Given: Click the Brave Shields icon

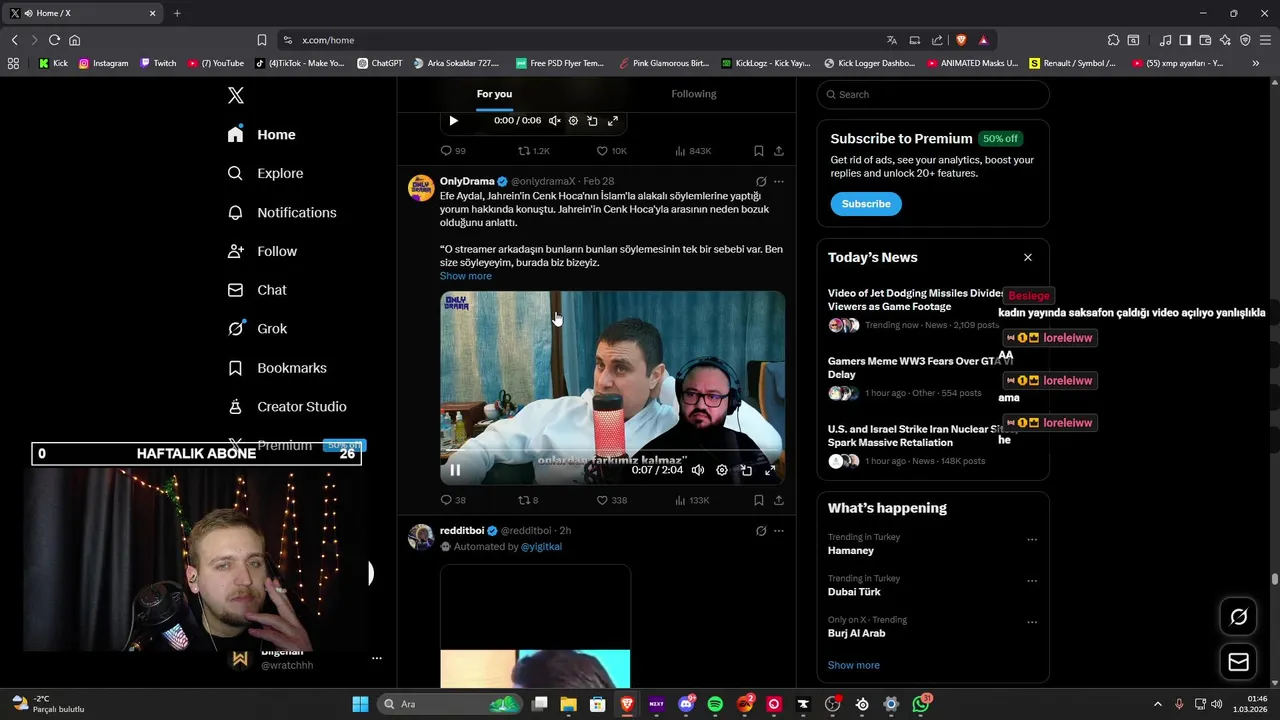Looking at the screenshot, I should click(x=961, y=40).
